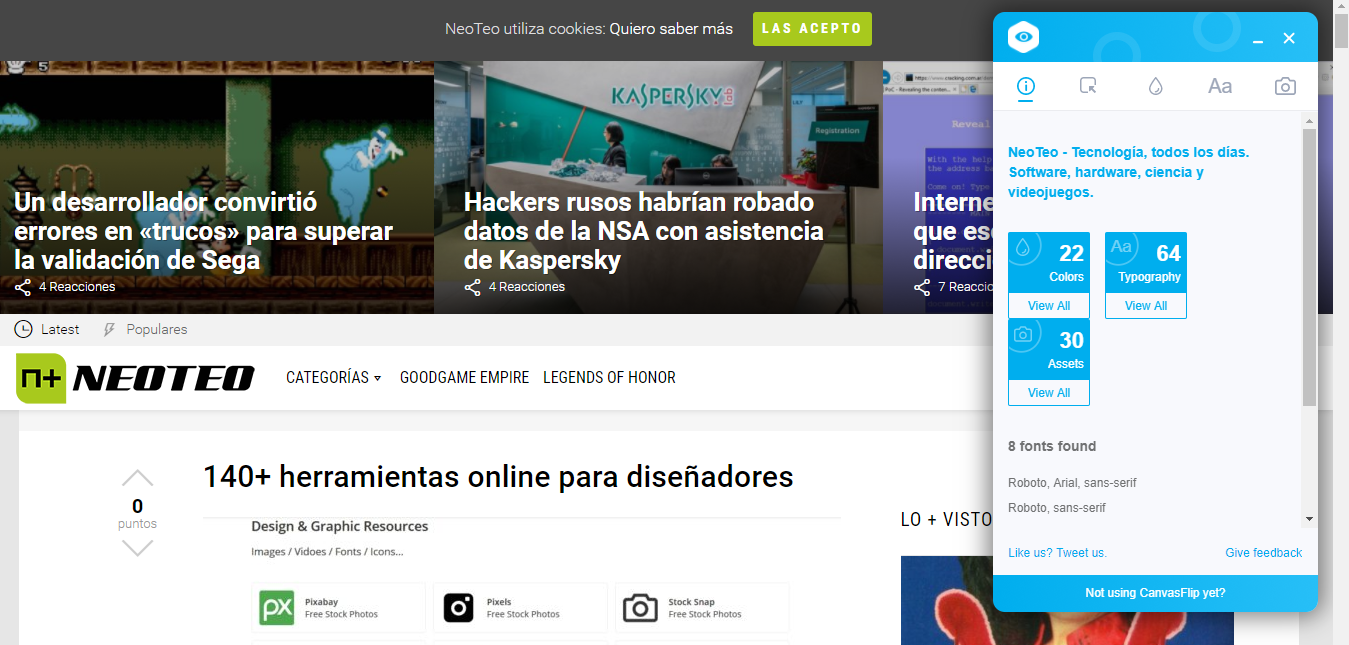The height and width of the screenshot is (645, 1349).
Task: Click the scroll-down arrow of the CanvasFlip panel
Action: [1309, 519]
